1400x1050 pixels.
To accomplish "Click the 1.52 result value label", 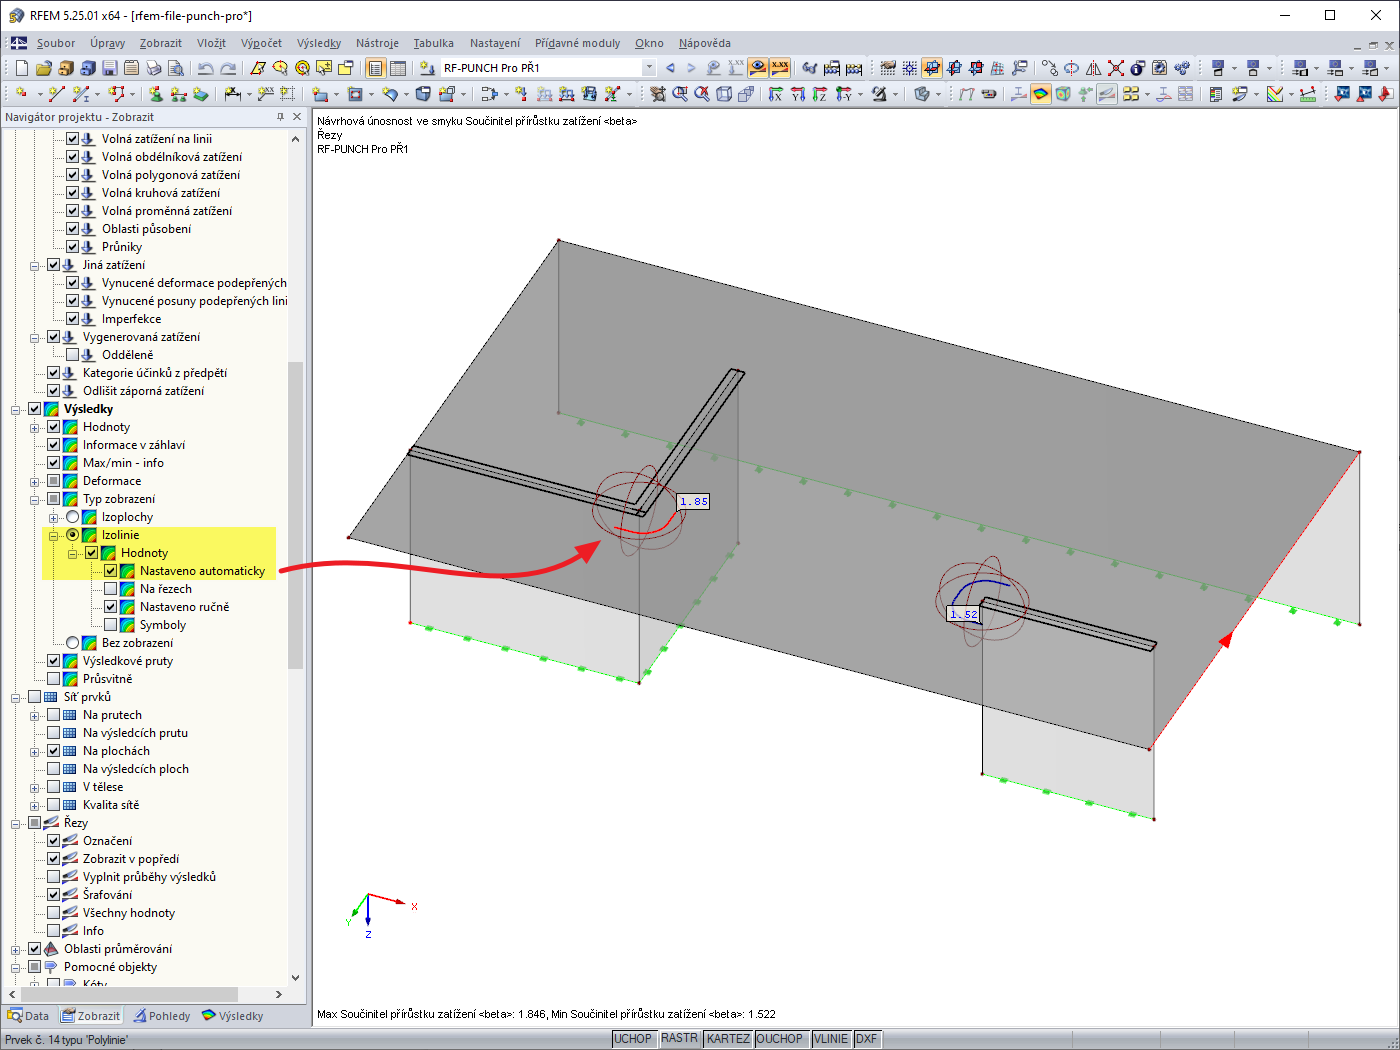I will coord(963,614).
